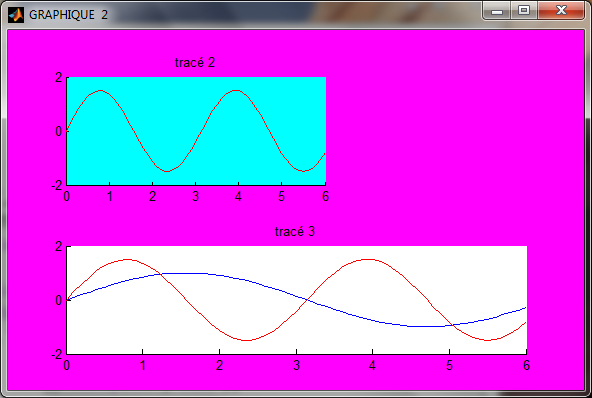
Task: Click y-axis label -2 of tracé 3 axes
Action: (x=57, y=354)
